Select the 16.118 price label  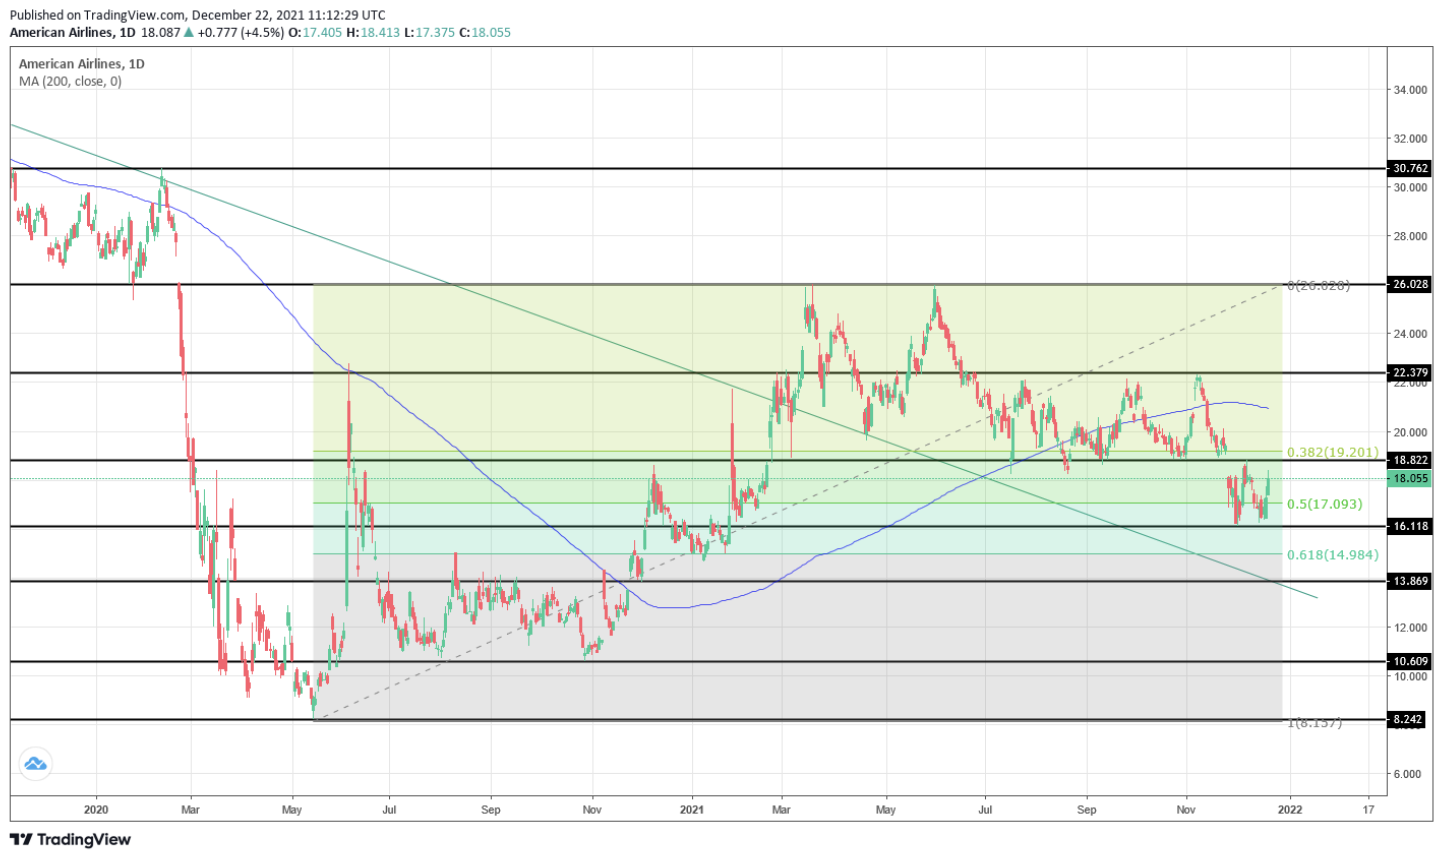click(x=1411, y=526)
